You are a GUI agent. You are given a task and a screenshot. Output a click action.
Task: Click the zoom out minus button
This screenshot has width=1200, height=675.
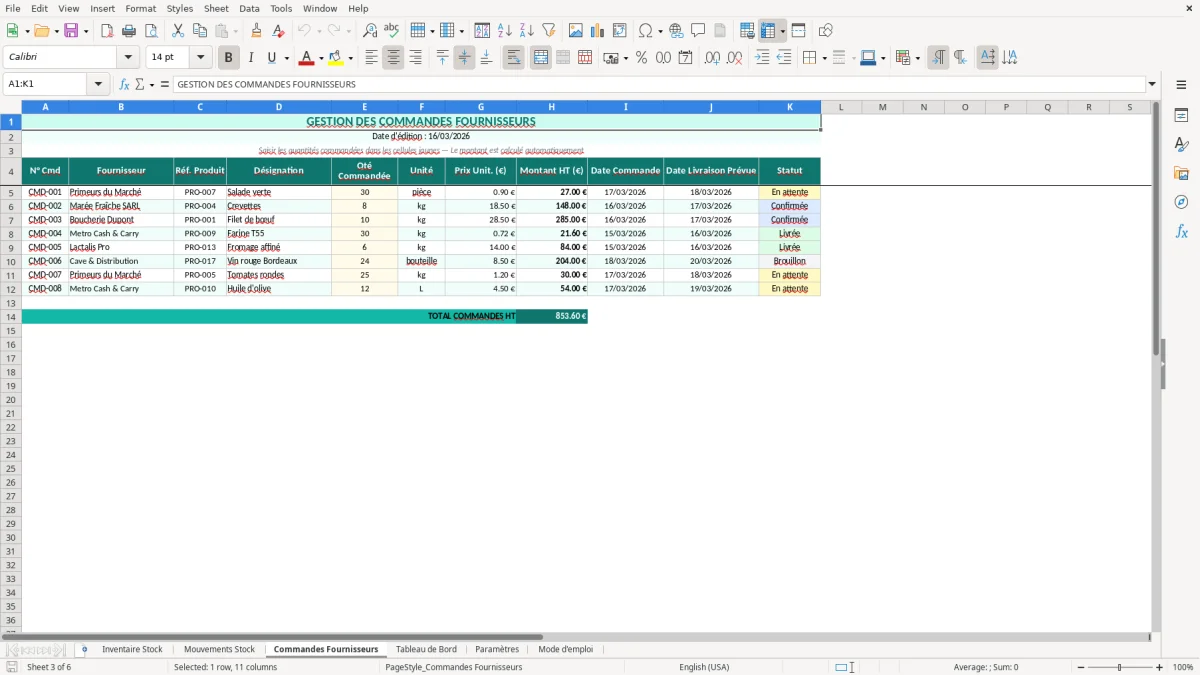(1080, 667)
